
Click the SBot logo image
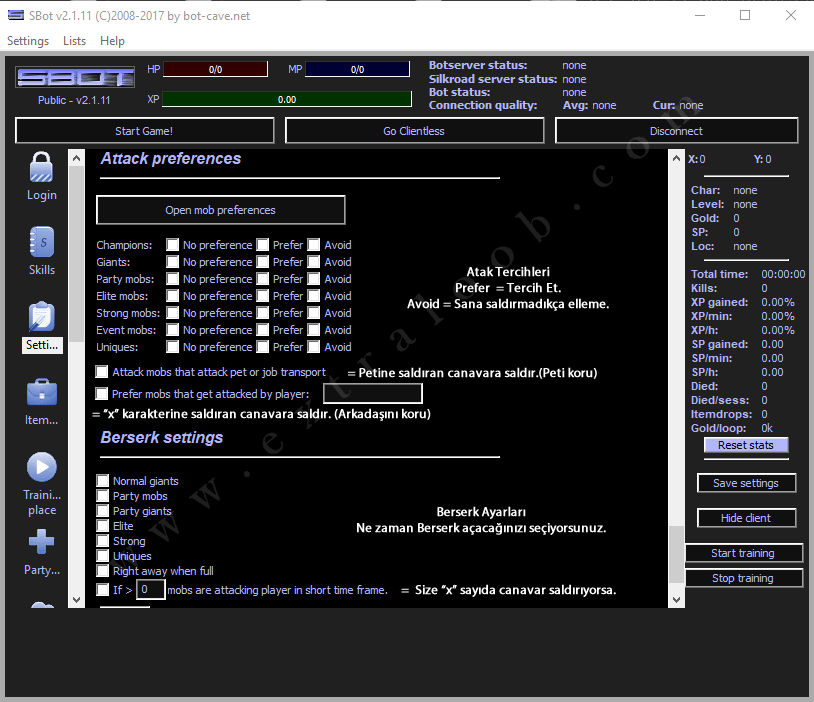pyautogui.click(x=75, y=77)
